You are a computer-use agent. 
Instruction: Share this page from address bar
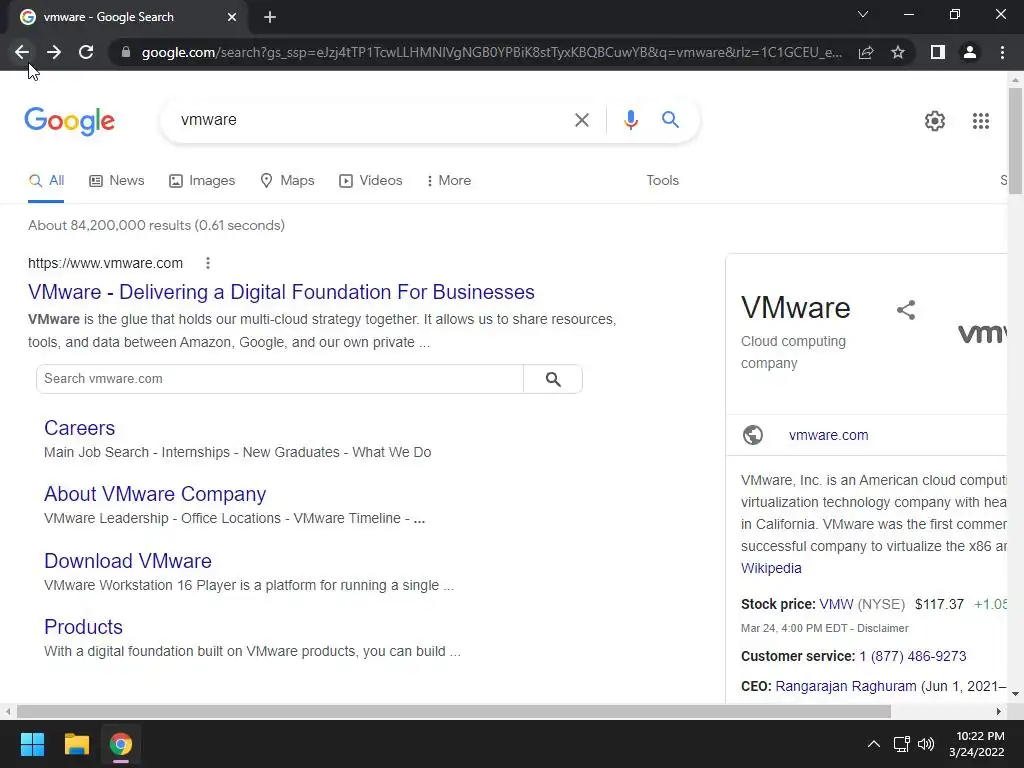point(866,52)
